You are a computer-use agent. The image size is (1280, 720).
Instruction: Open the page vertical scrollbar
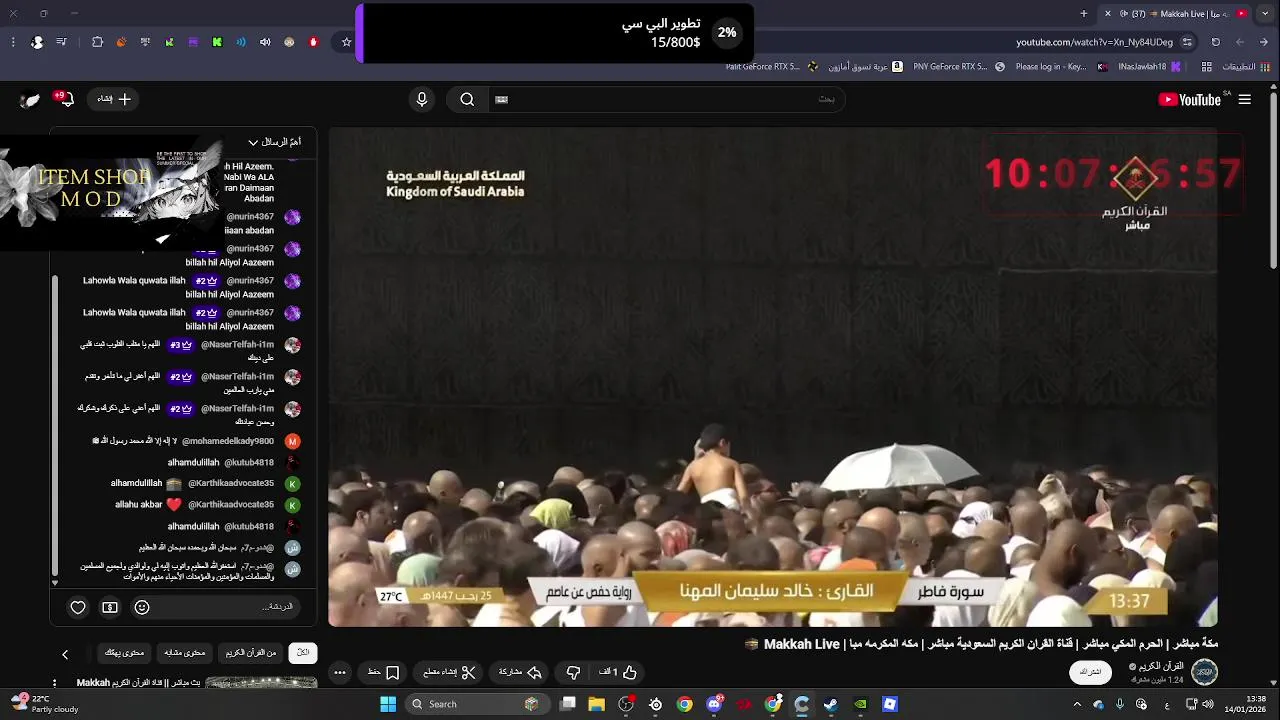pos(1273,180)
